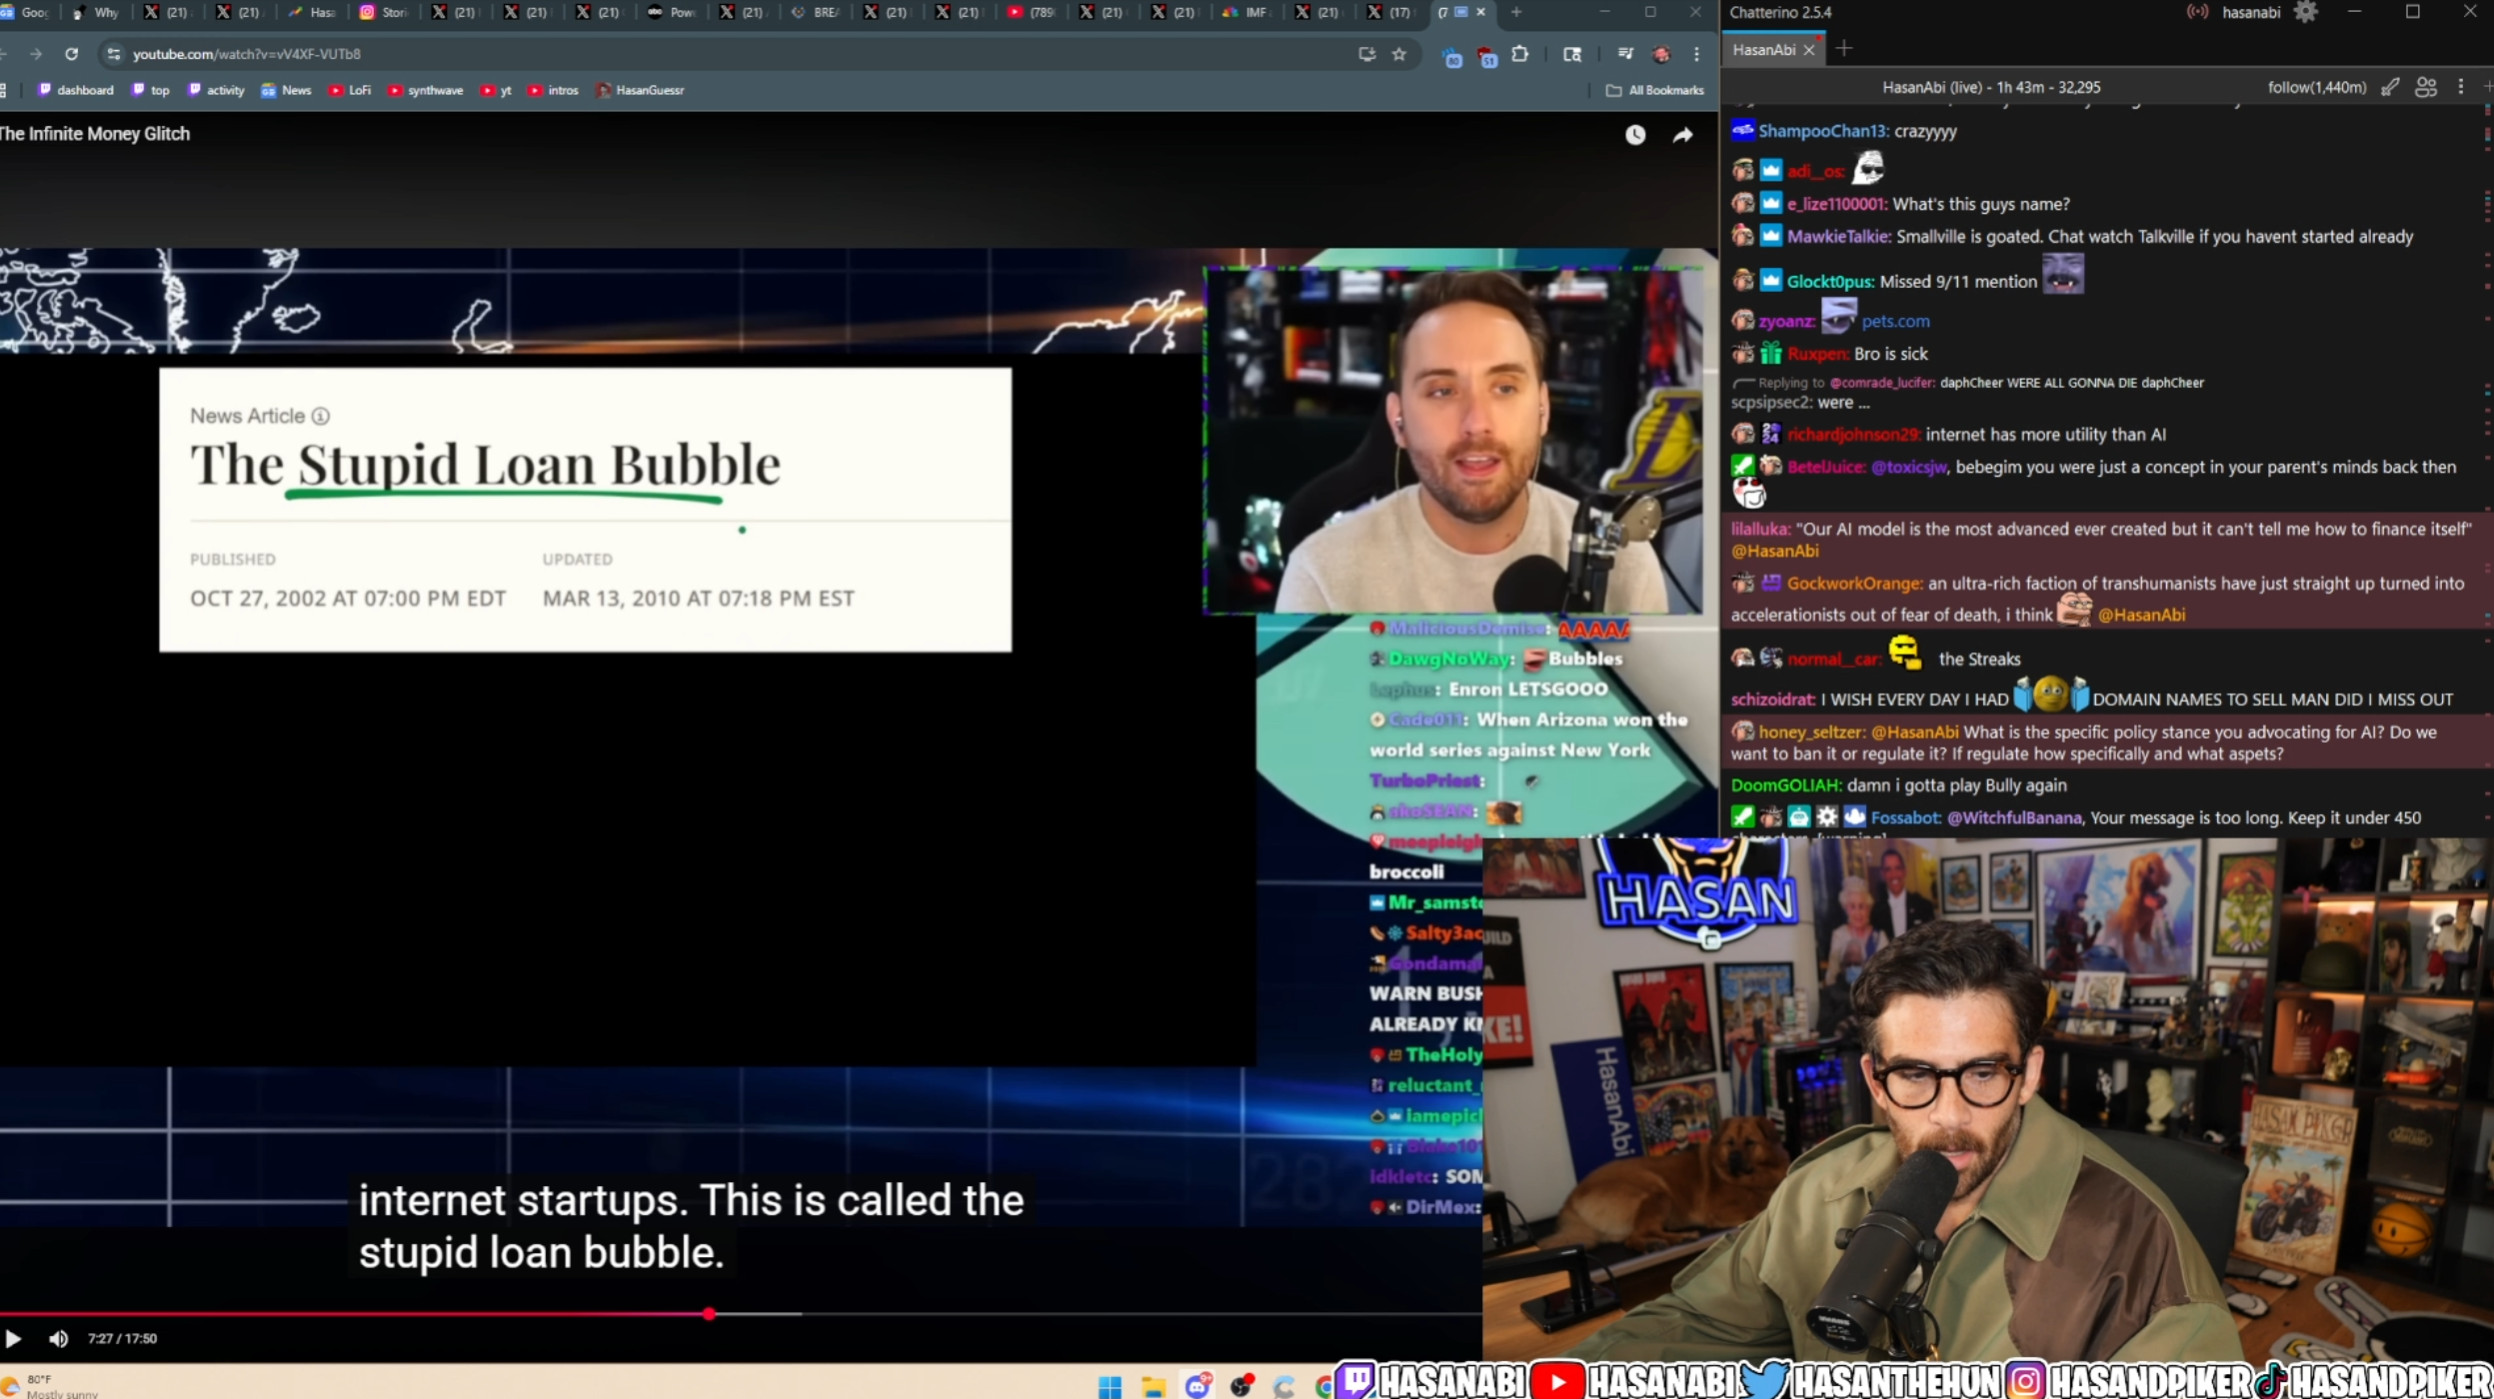Click the video progress bar scrubber
The image size is (2494, 1399).
(709, 1314)
